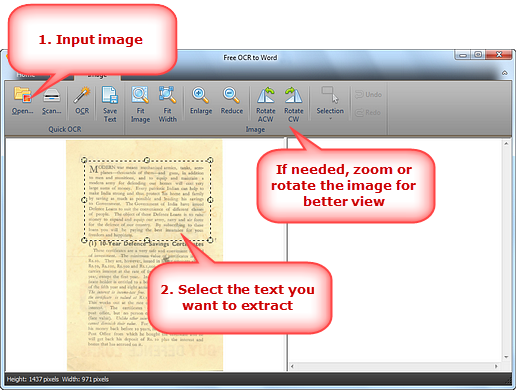
Task: Maximize the Free OCR to Word window
Action: (x=478, y=55)
